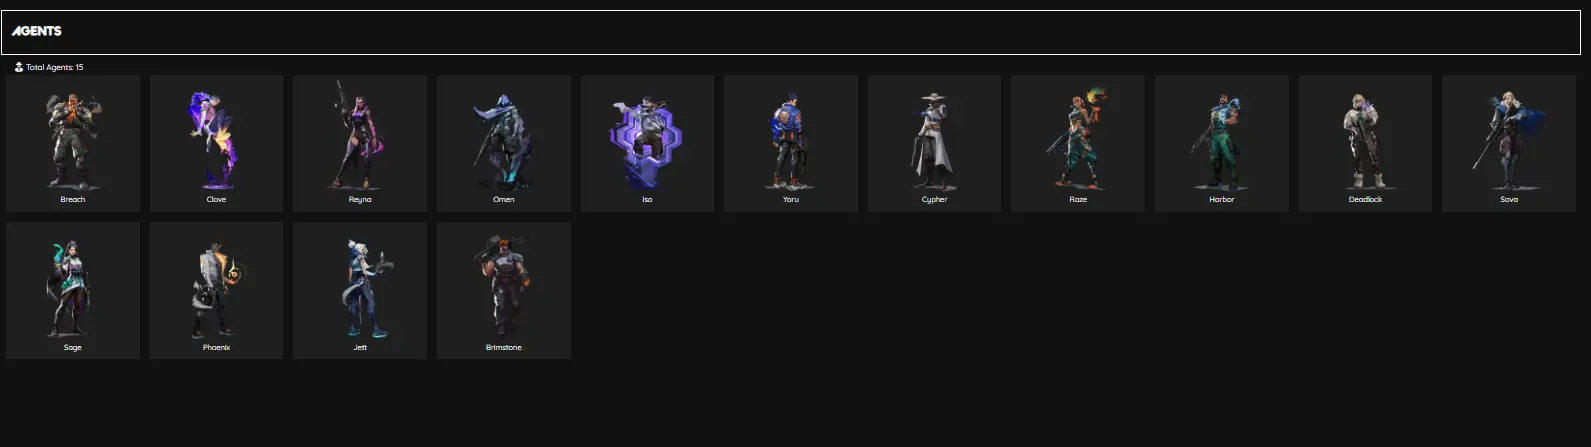Open the Harbor agent card

(1222, 143)
